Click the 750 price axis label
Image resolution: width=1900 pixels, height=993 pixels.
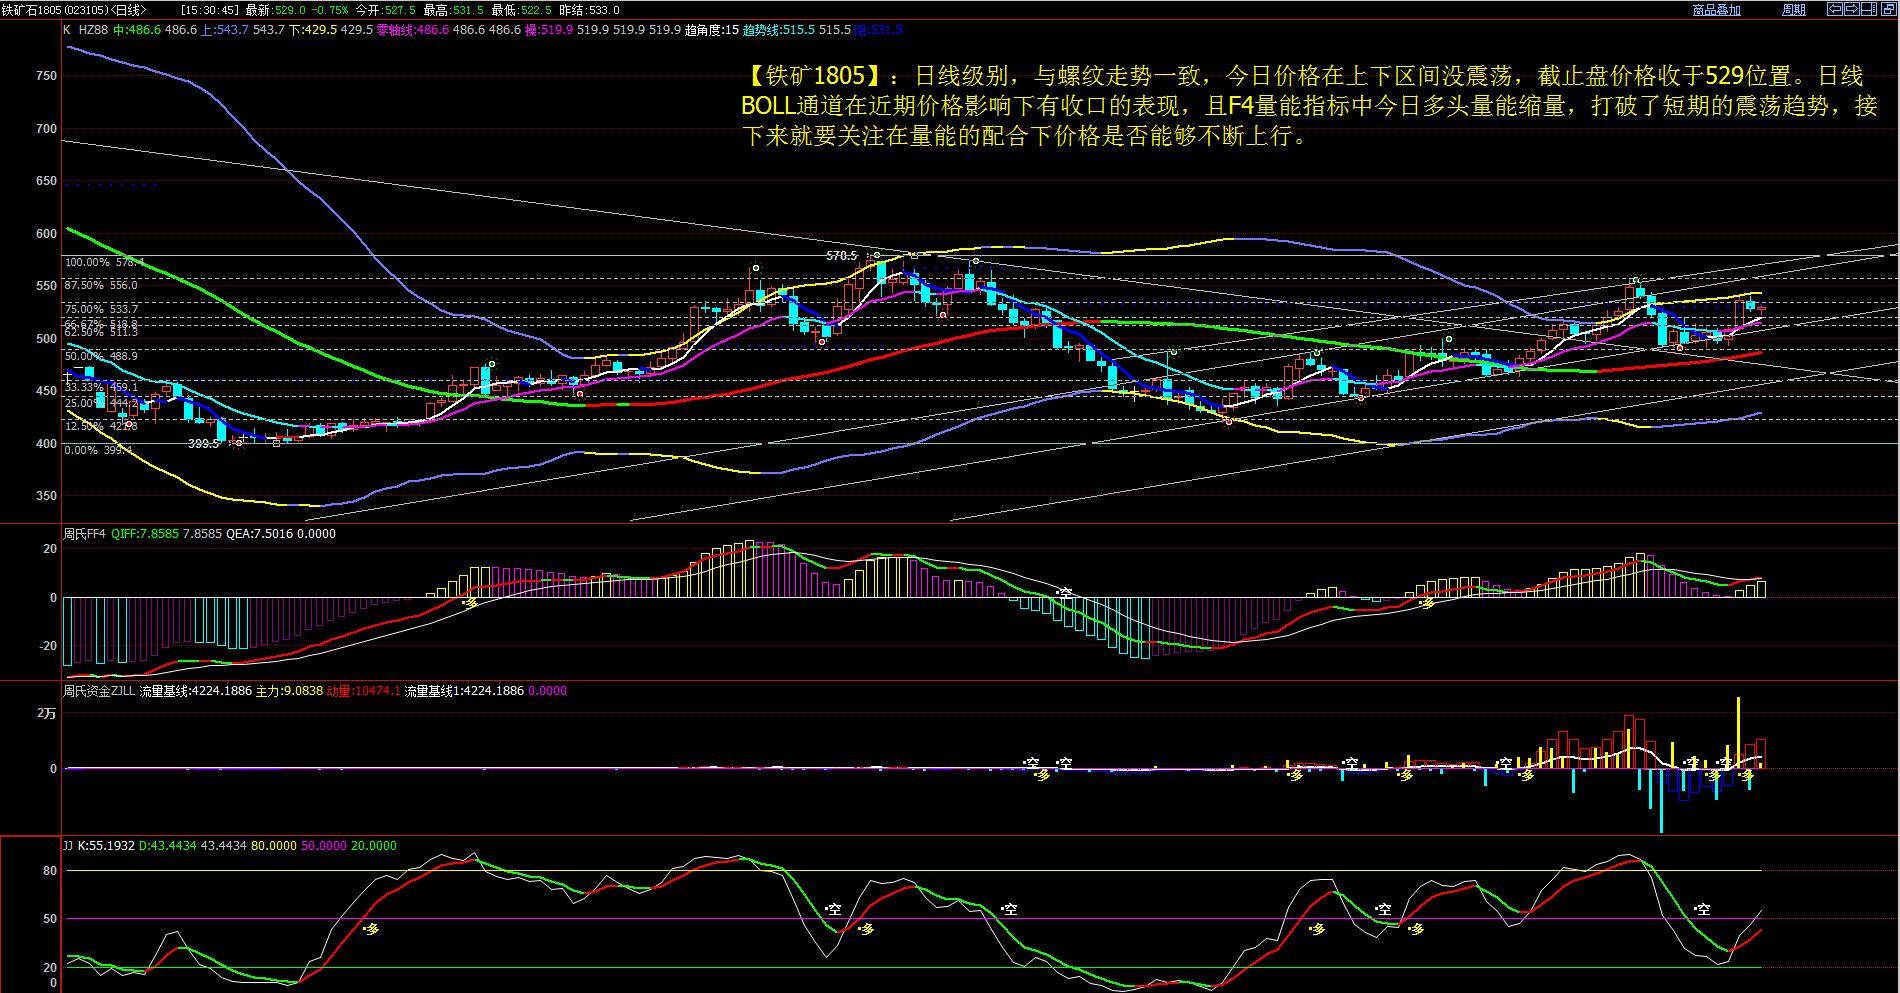[46, 76]
